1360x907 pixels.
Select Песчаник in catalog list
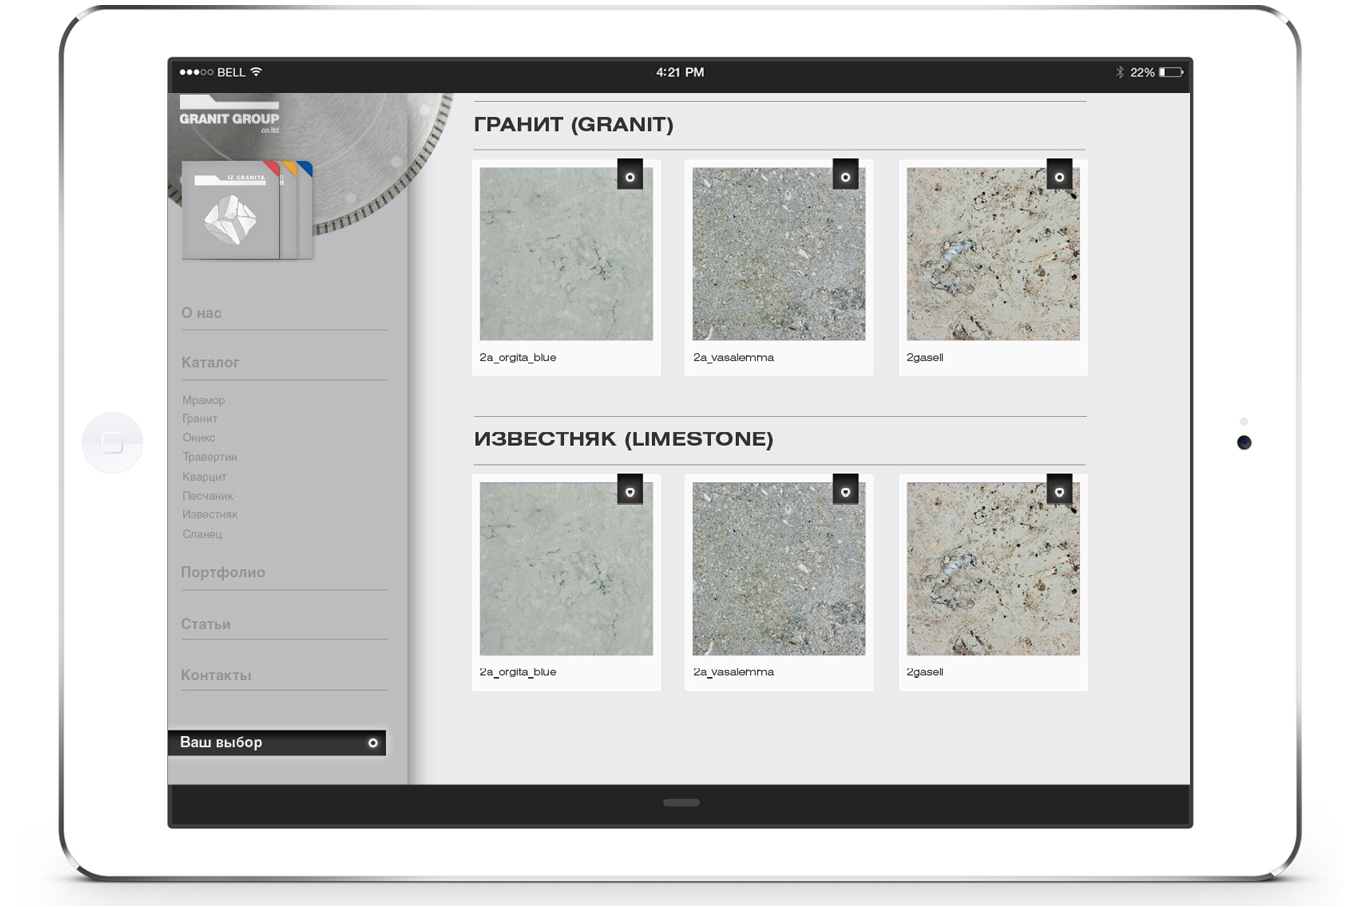tap(207, 496)
